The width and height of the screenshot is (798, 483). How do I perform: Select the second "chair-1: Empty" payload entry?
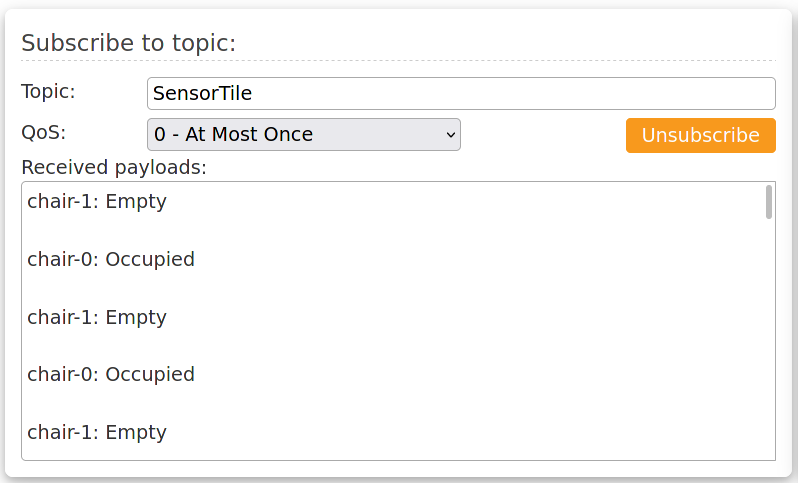point(96,317)
